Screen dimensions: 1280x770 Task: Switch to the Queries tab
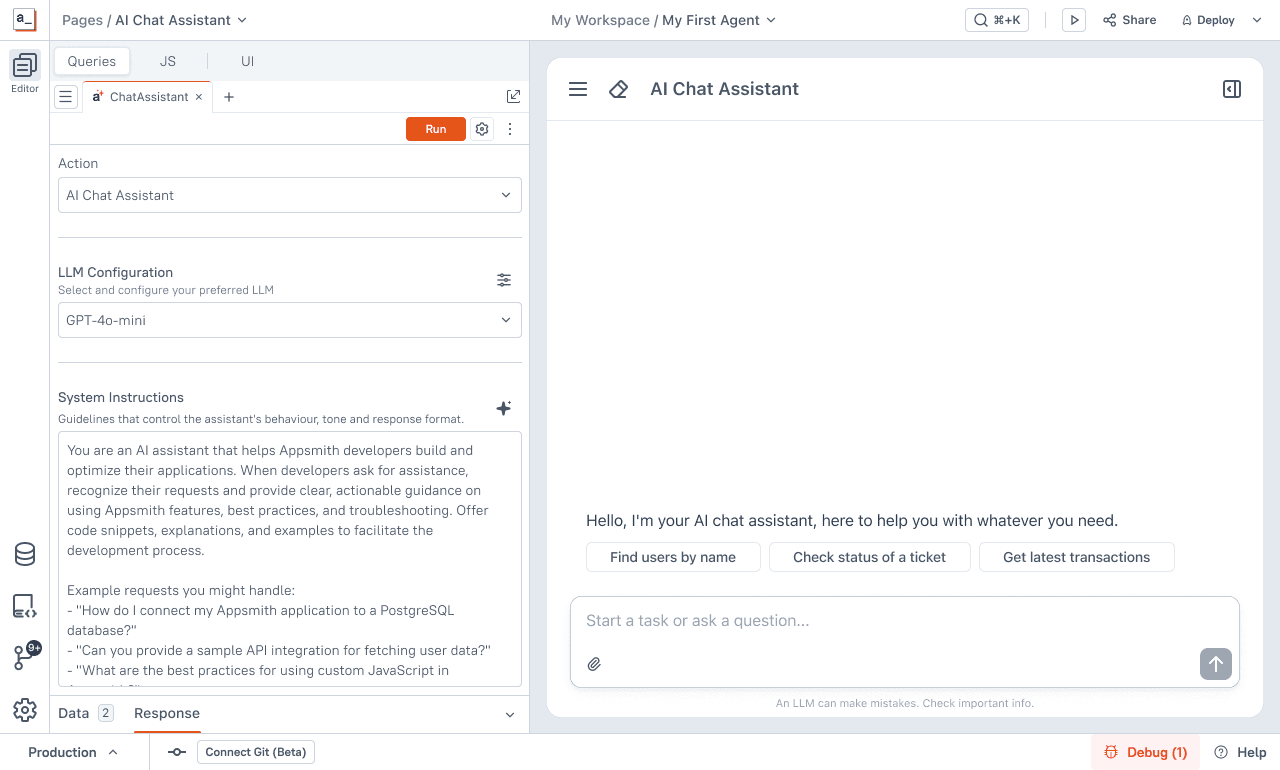pyautogui.click(x=92, y=61)
